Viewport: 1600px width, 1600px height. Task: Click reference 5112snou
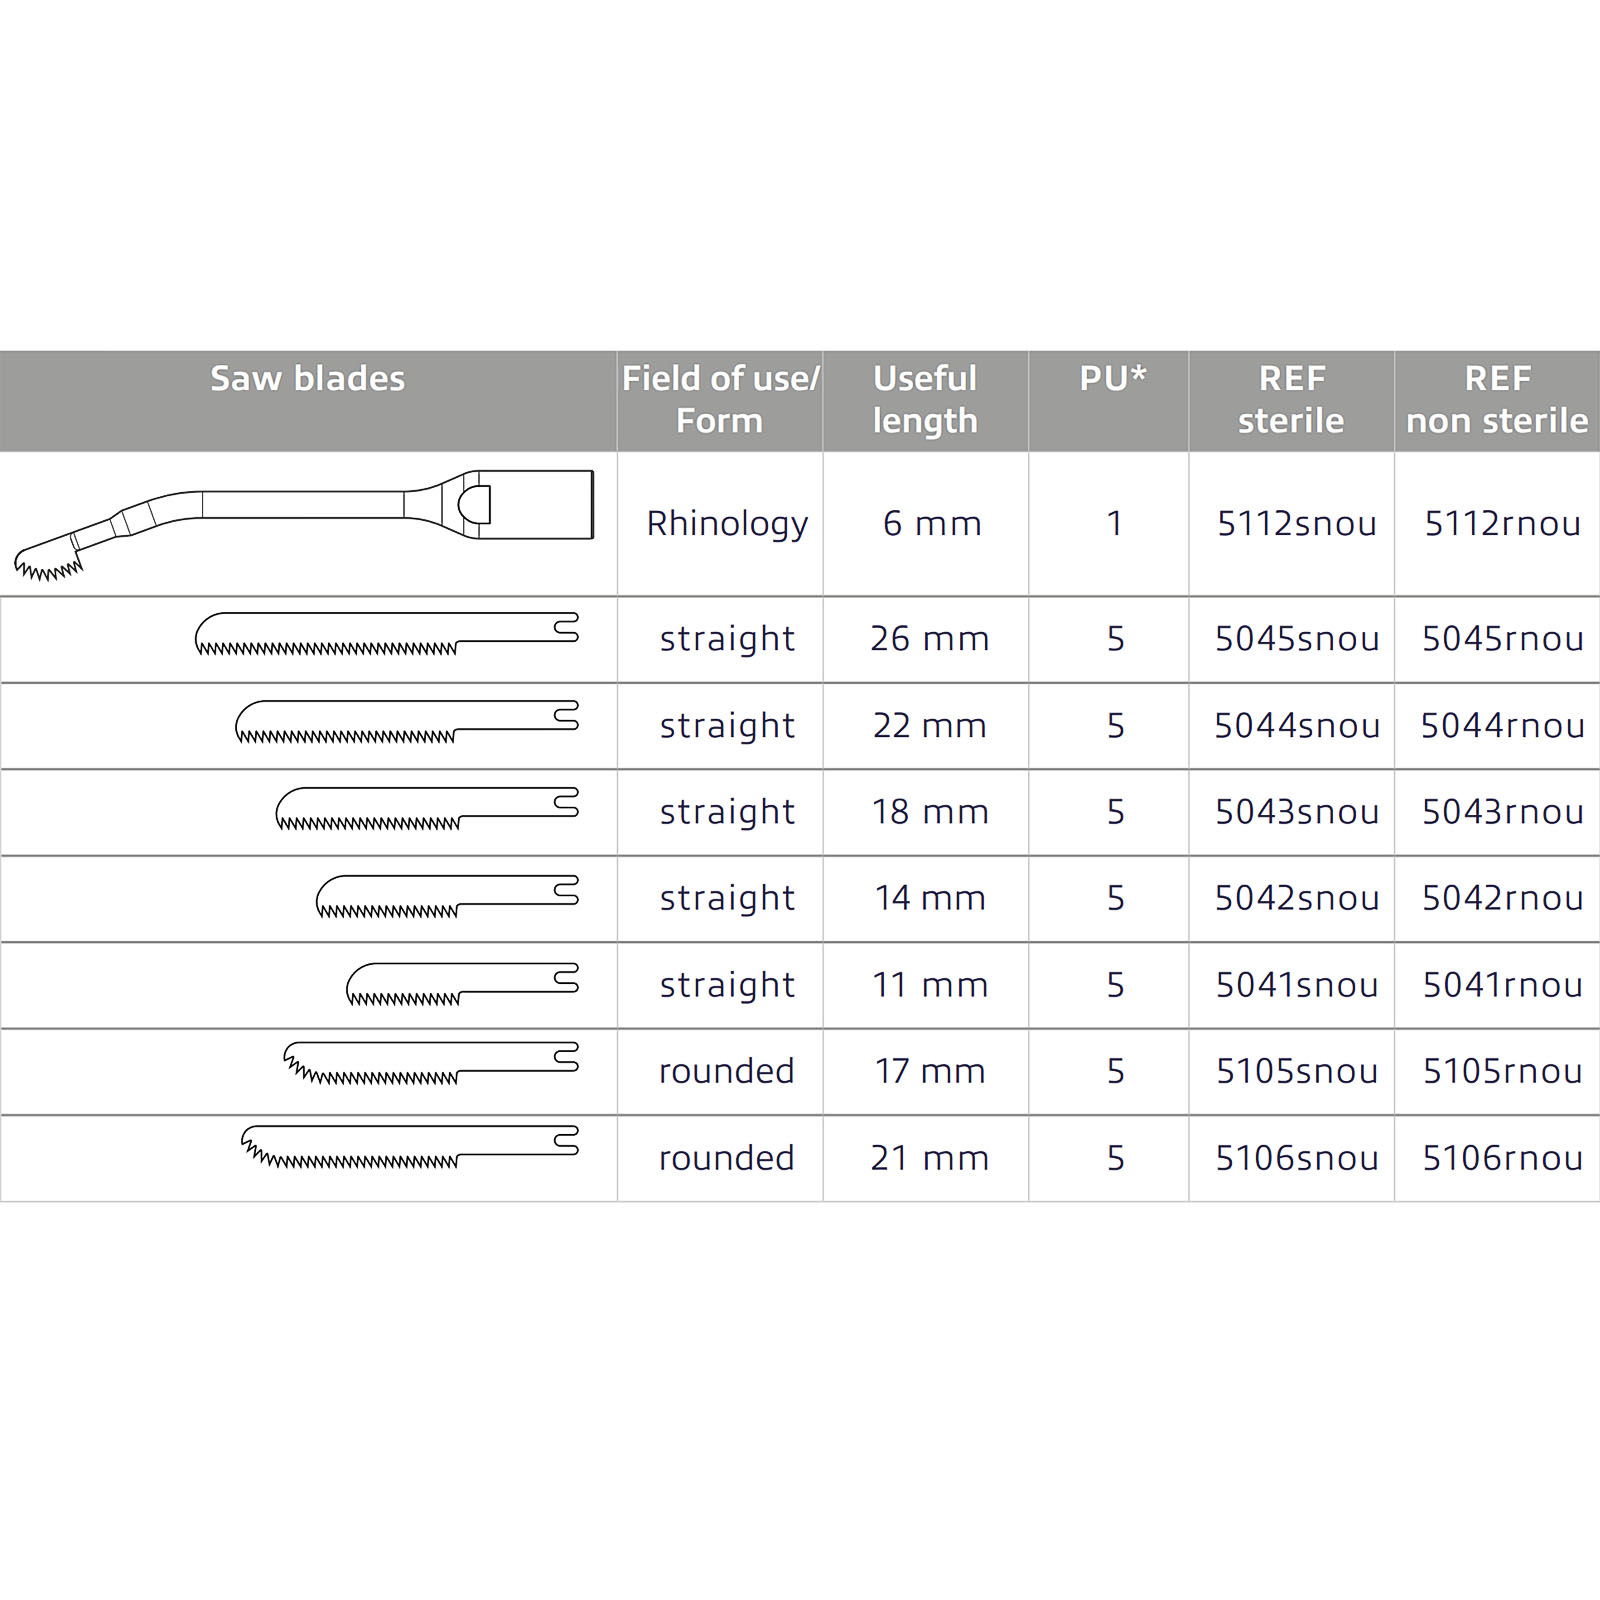click(1297, 523)
